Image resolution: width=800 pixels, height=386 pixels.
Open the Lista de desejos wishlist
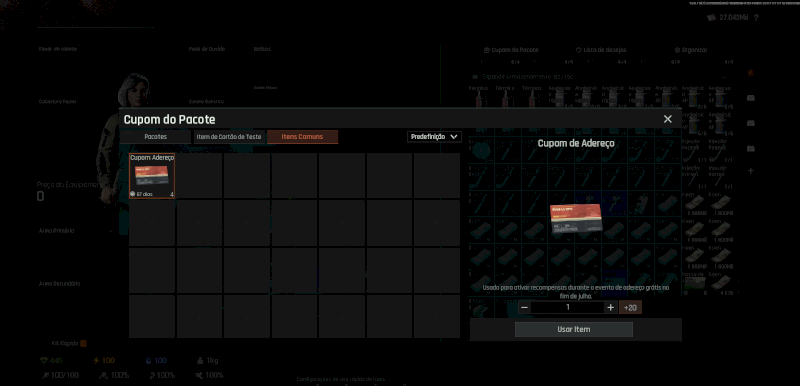[x=601, y=50]
